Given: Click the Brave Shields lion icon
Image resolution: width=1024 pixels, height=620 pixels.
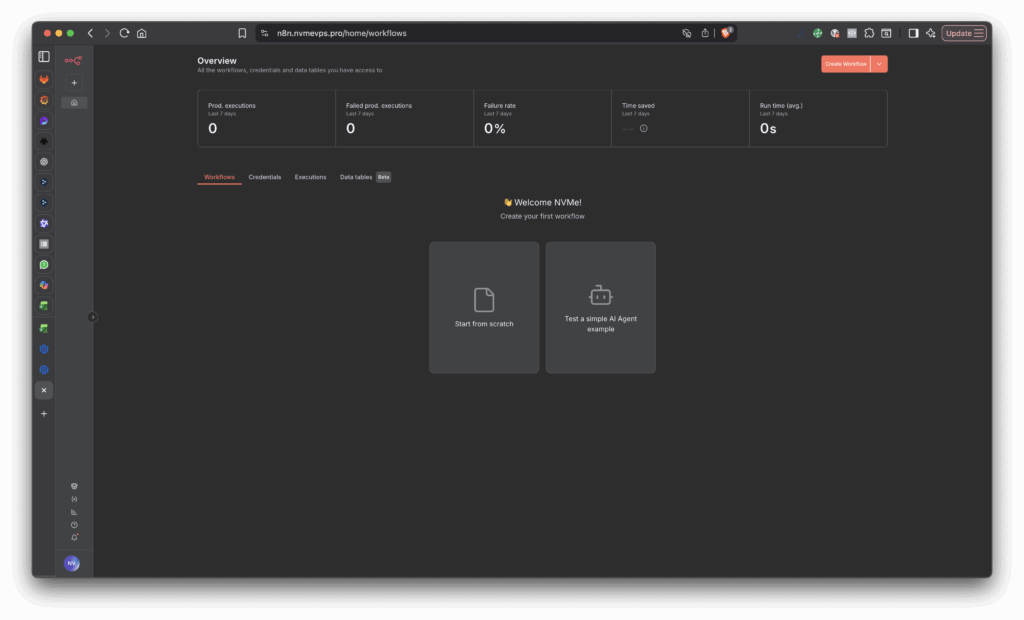Looking at the screenshot, I should tap(726, 33).
